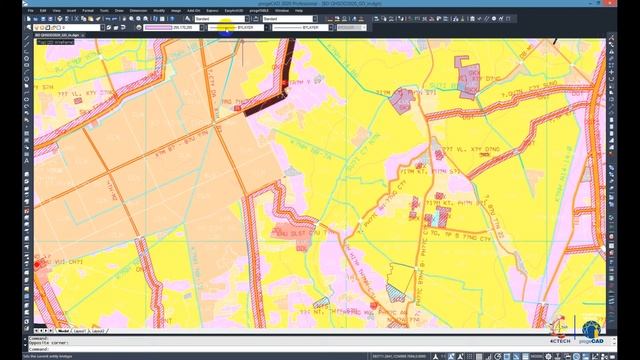640x360 pixels.
Task: Open the Edit menu
Action: point(43,11)
